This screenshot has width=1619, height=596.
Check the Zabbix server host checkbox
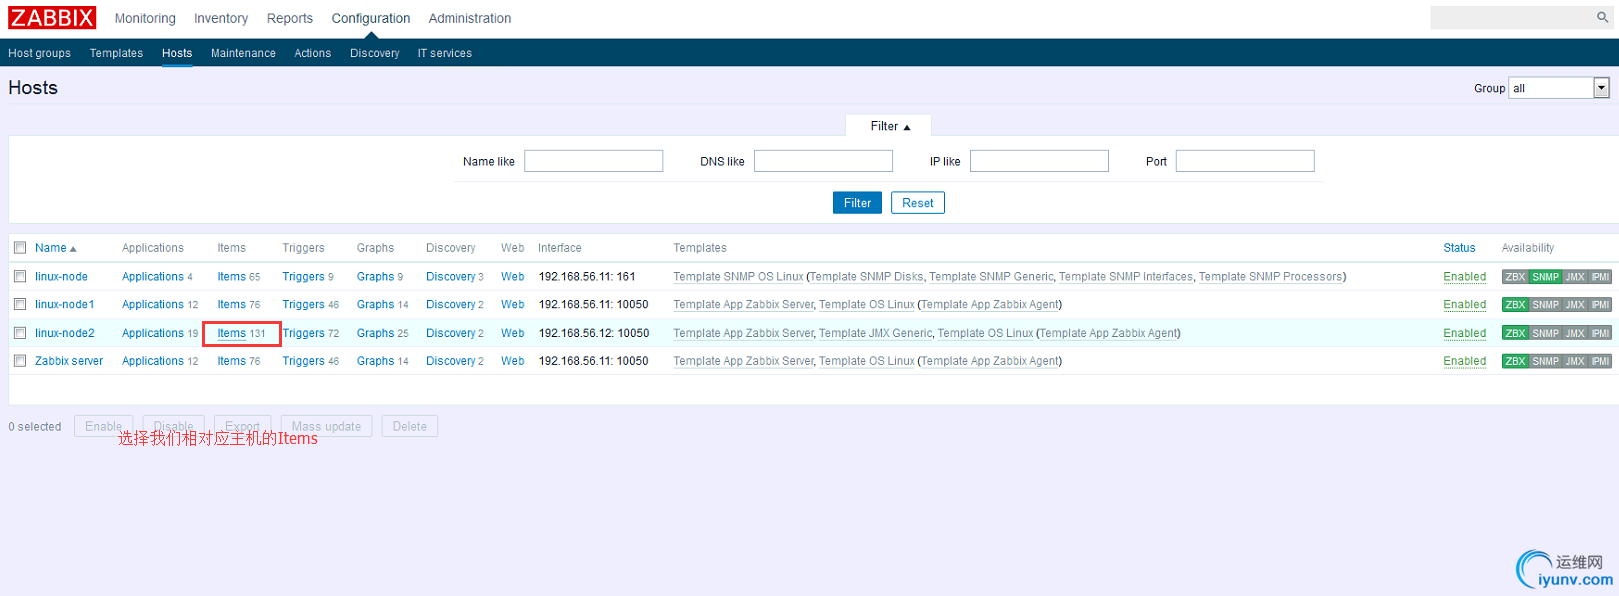pyautogui.click(x=20, y=361)
